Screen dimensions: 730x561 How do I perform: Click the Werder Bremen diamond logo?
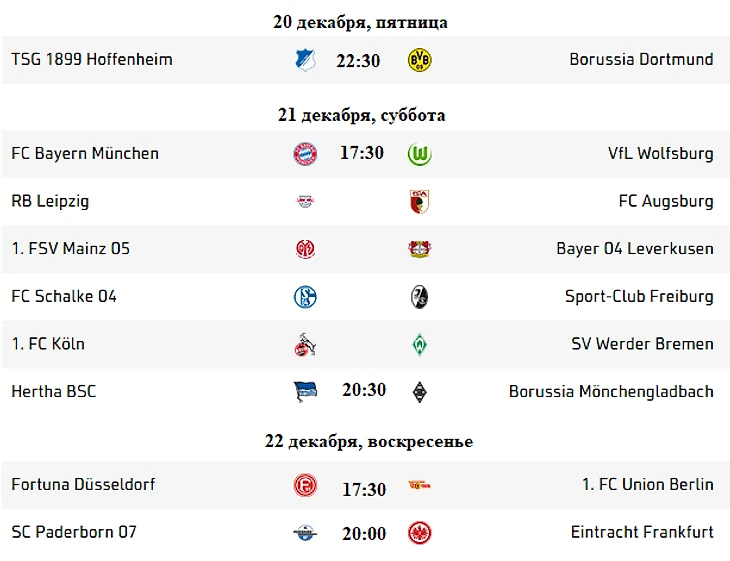click(419, 344)
